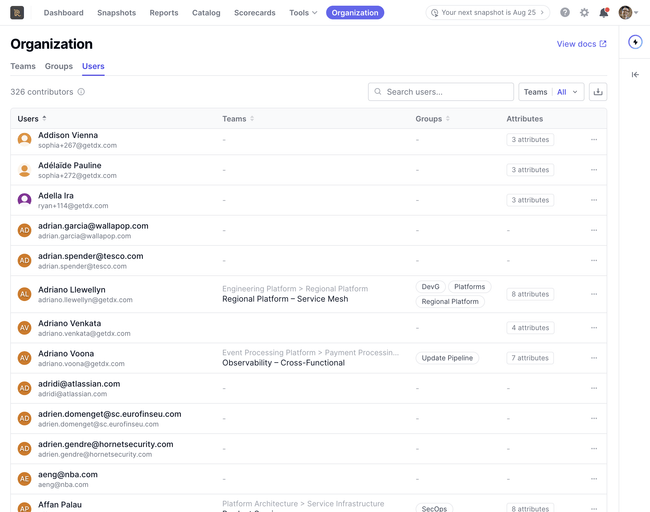Open the notifications bell
This screenshot has width=650, height=512.
pyautogui.click(x=604, y=13)
